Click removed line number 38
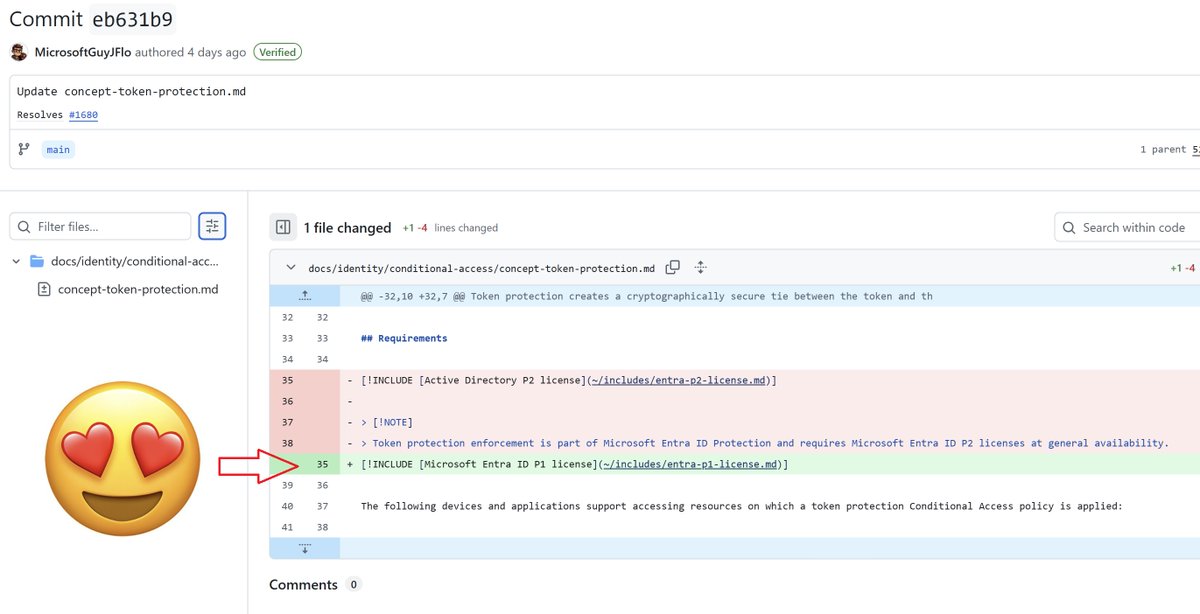1200x614 pixels. (x=288, y=443)
